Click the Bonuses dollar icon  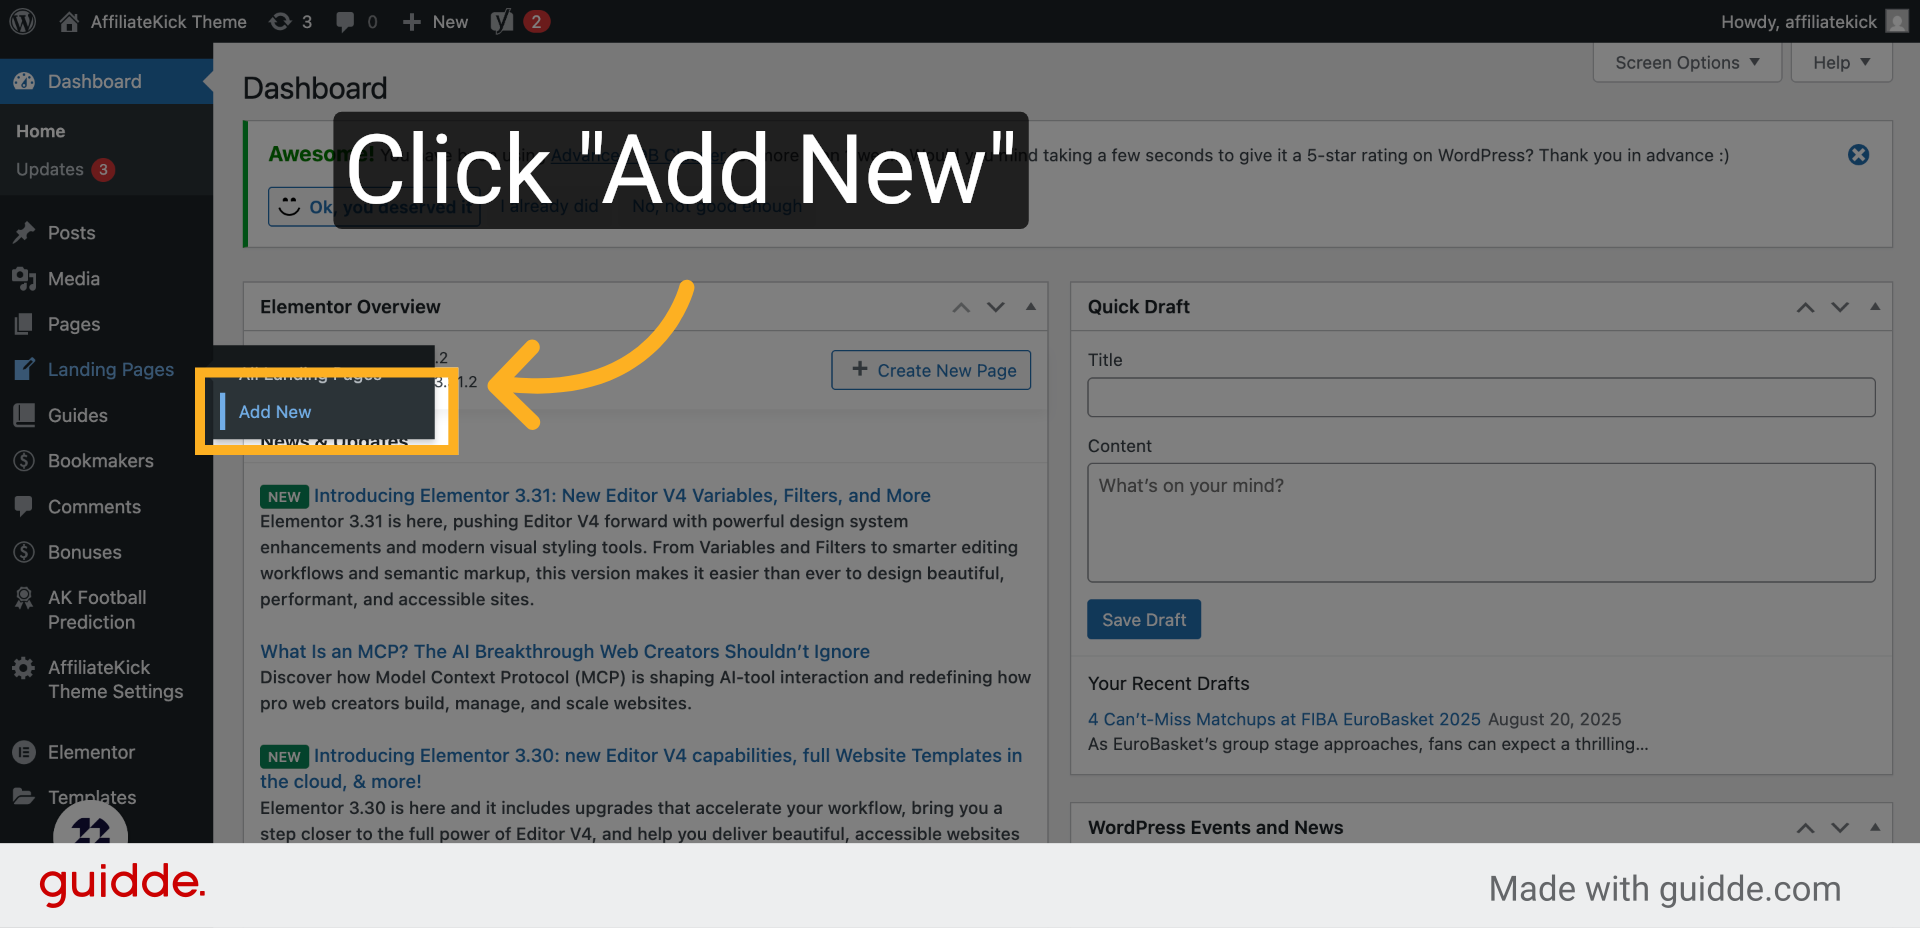pyautogui.click(x=24, y=552)
